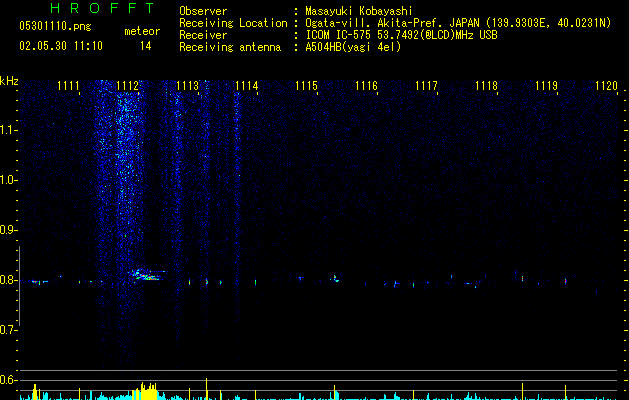Click the Receiving Location label
This screenshot has width=629, height=400.
(233, 23)
